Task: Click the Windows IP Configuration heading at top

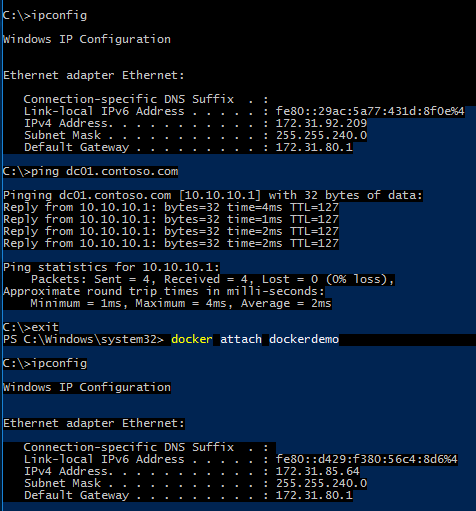Action: tap(87, 39)
